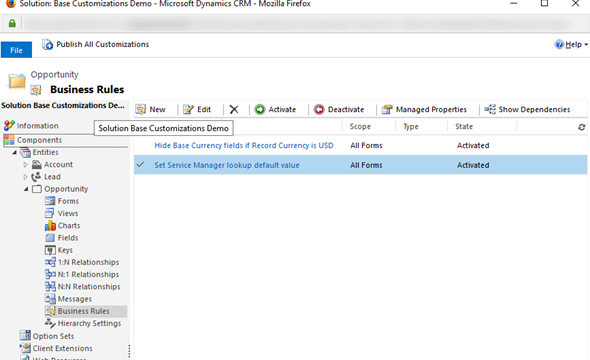Click Show Dependencies button label
590x360 pixels.
click(534, 109)
